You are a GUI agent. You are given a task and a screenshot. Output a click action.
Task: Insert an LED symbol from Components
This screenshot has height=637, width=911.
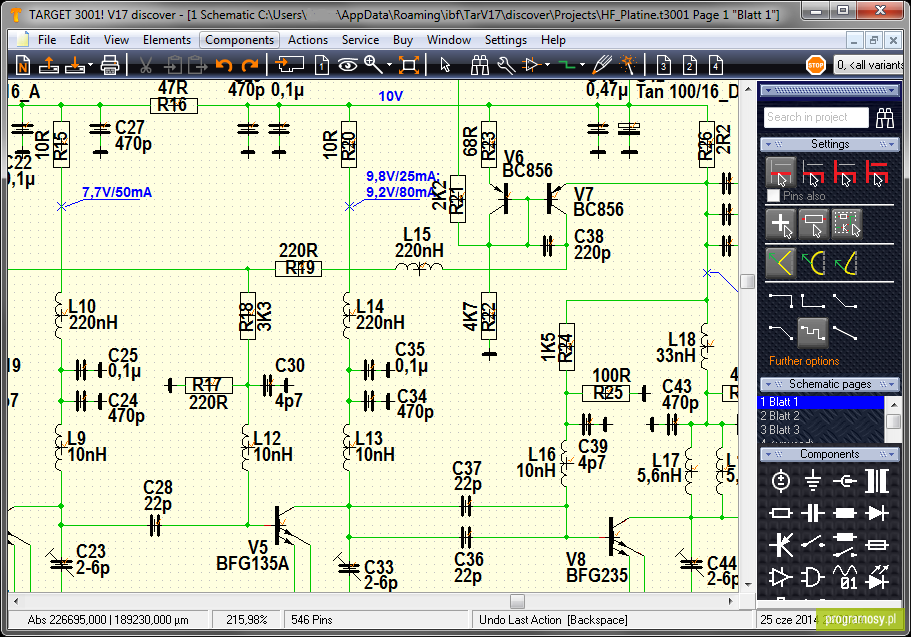click(877, 577)
